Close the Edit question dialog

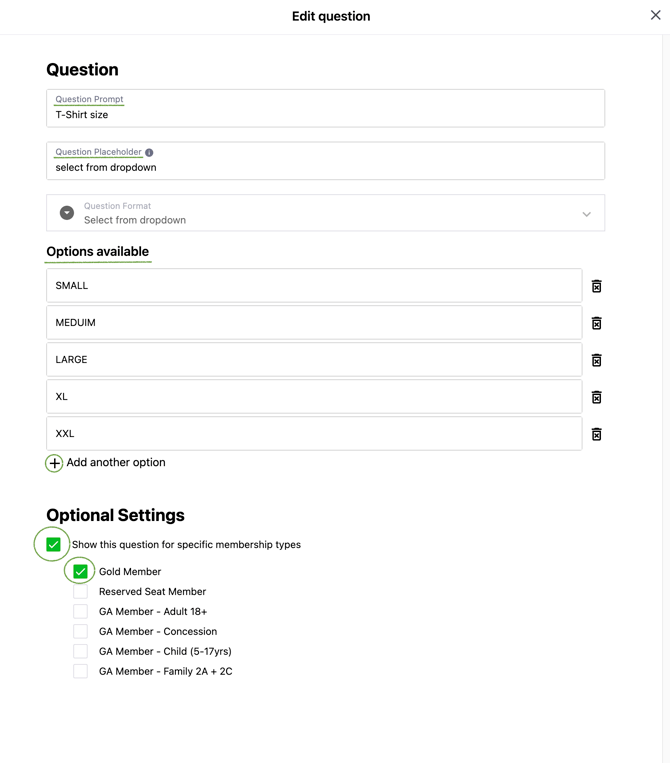click(x=655, y=15)
